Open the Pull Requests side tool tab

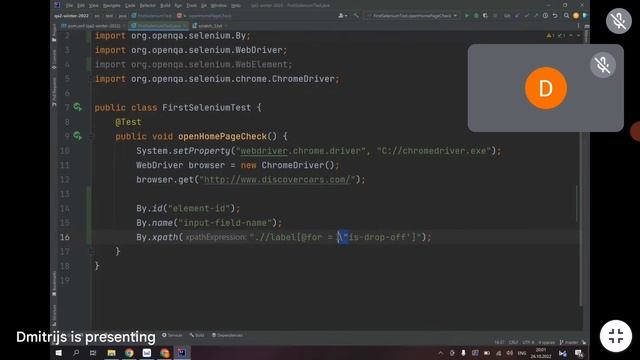click(x=54, y=91)
